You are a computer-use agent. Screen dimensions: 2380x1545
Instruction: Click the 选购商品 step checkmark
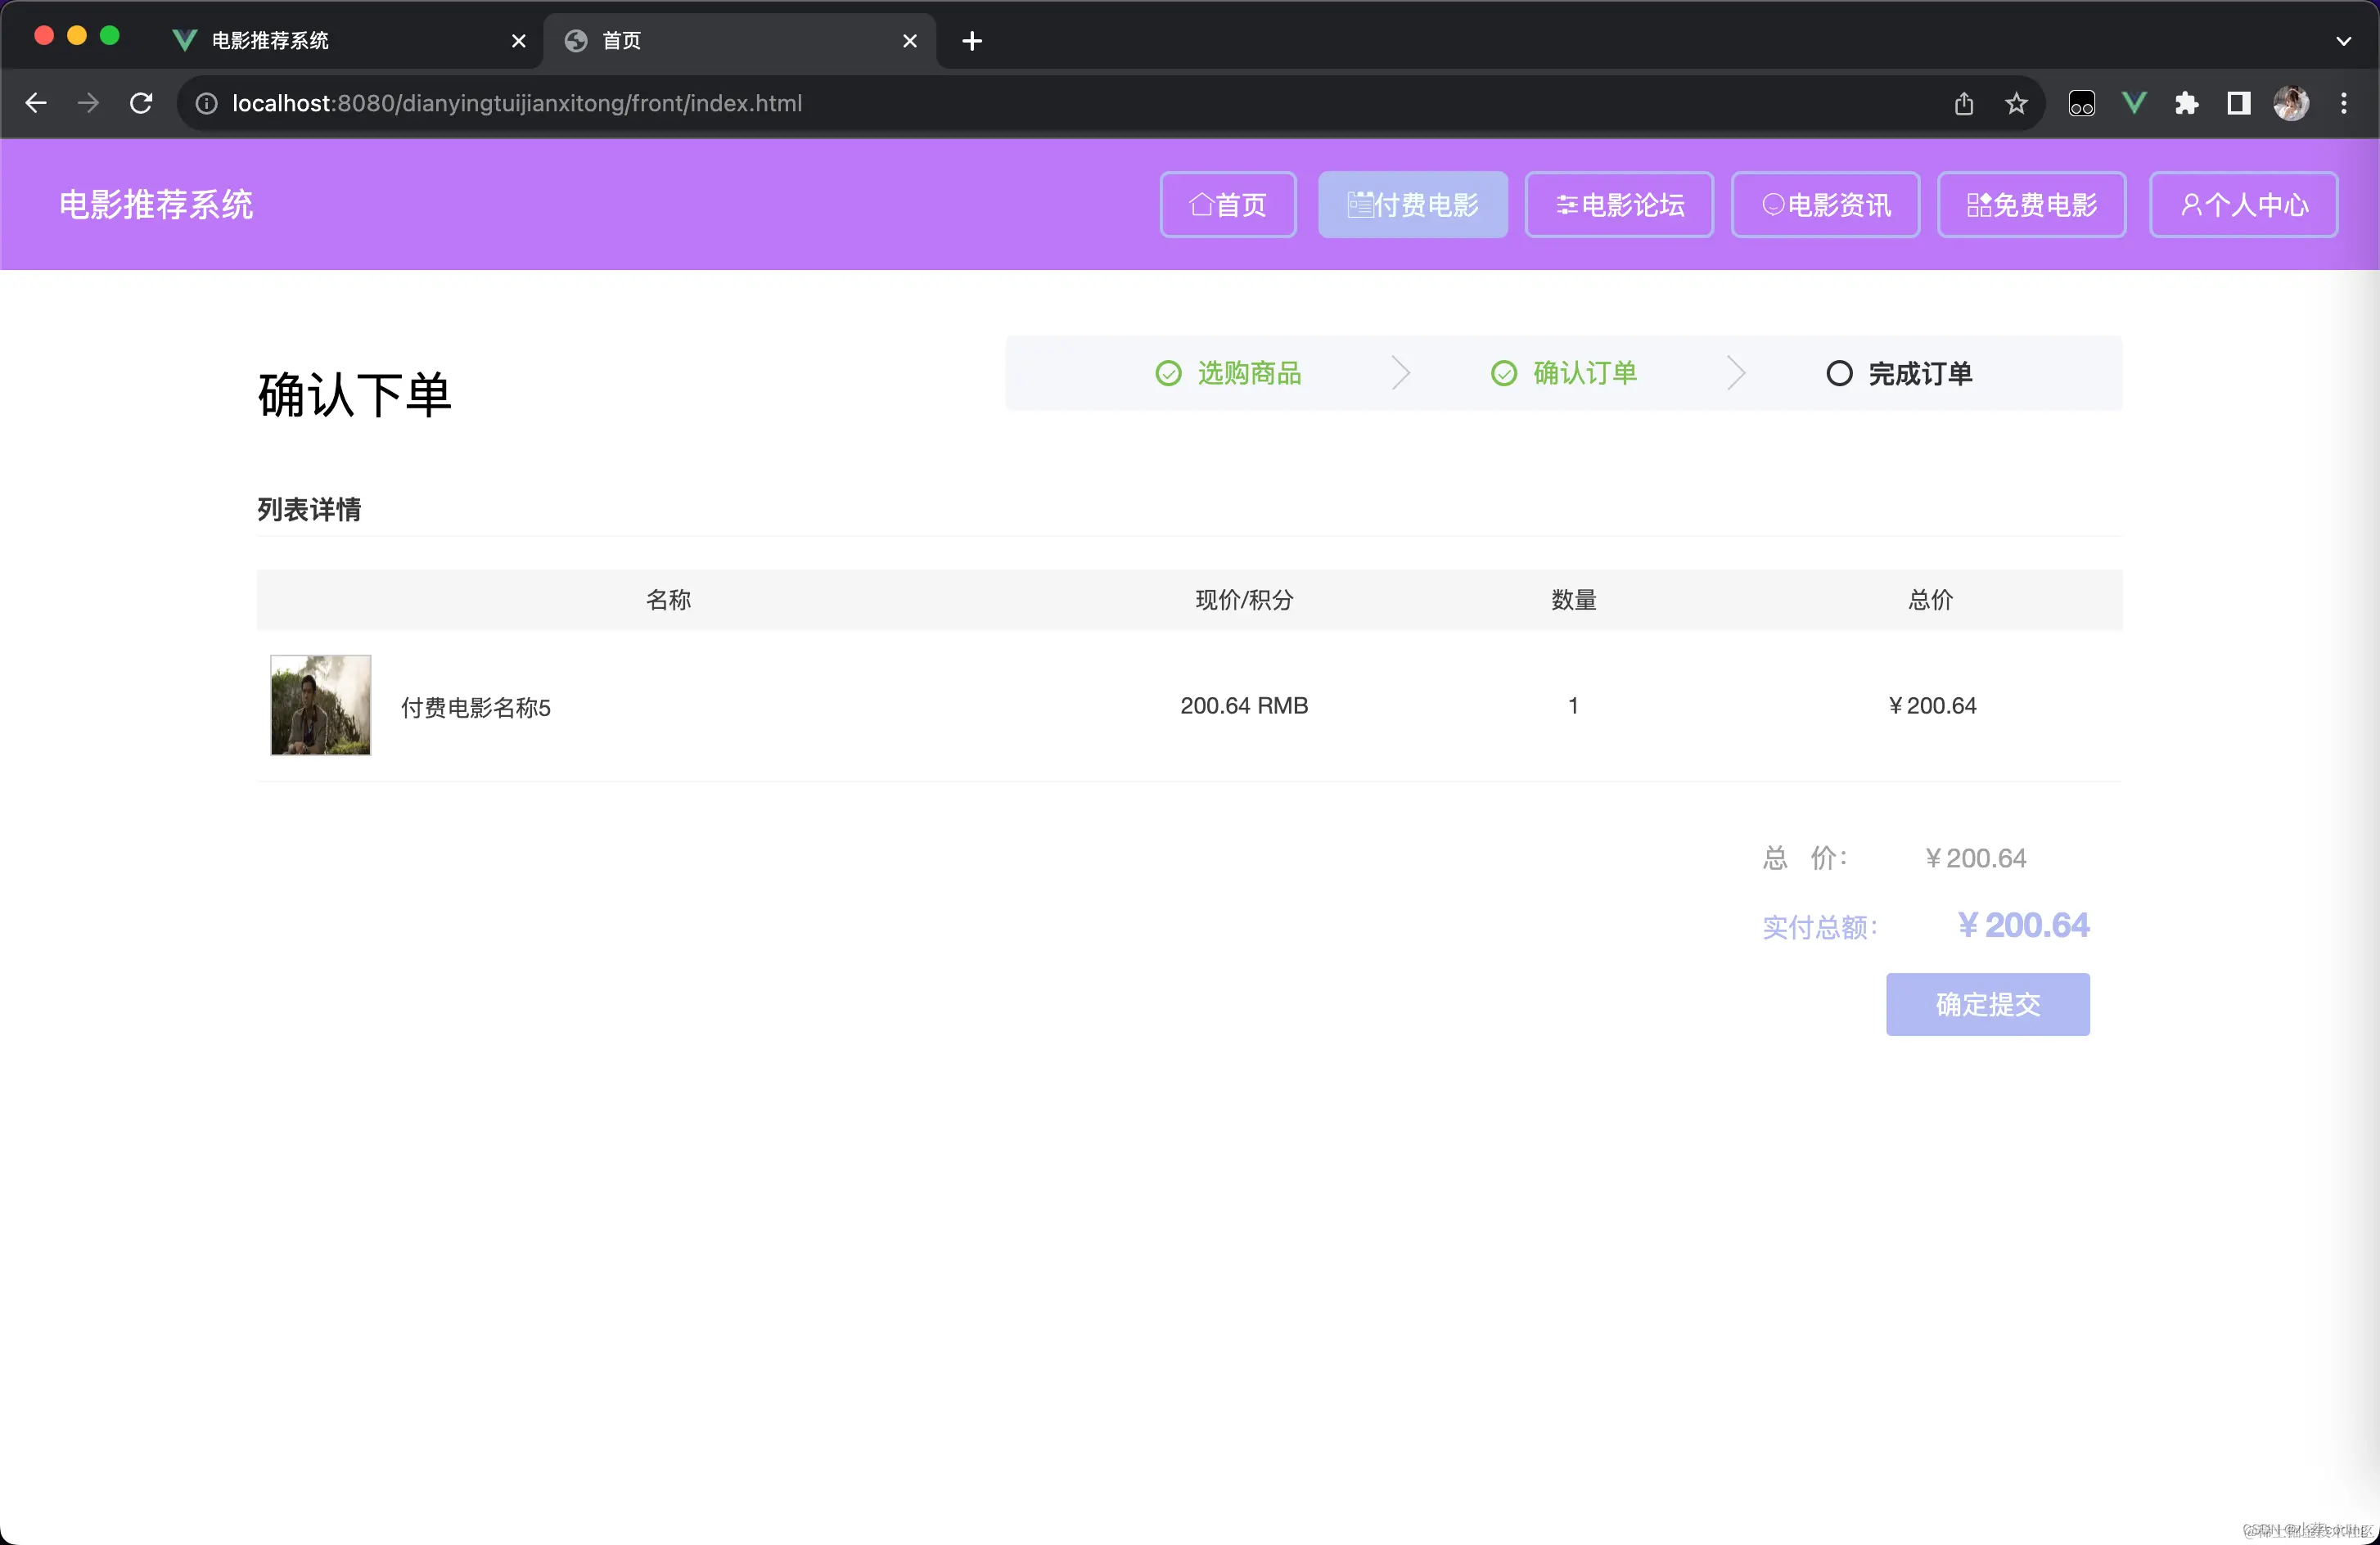pyautogui.click(x=1167, y=373)
